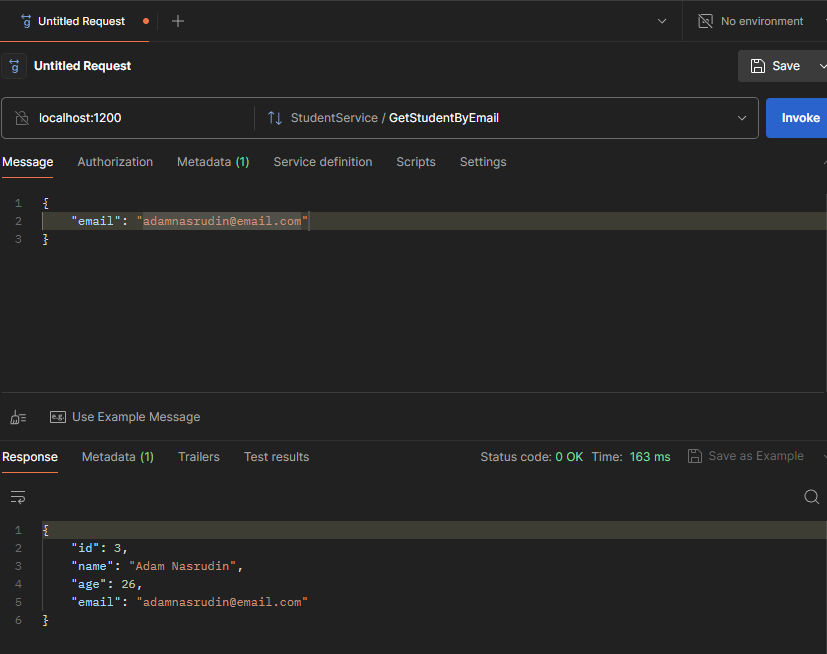The image size is (827, 654).
Task: Click the "Adam Nasrudin" name value in response
Action: 182,566
